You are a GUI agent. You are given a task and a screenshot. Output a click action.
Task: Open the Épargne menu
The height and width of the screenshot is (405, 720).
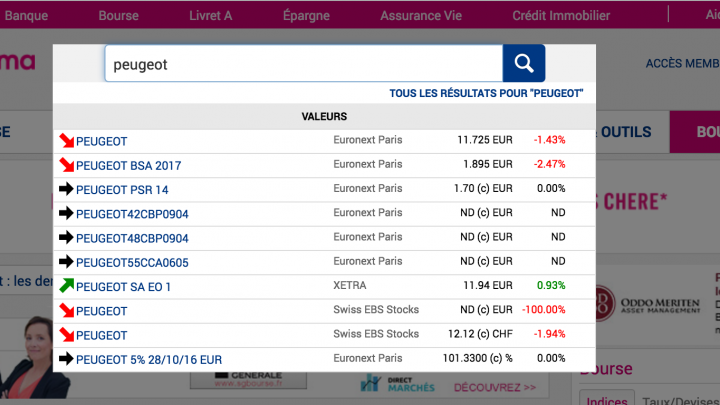pos(306,16)
